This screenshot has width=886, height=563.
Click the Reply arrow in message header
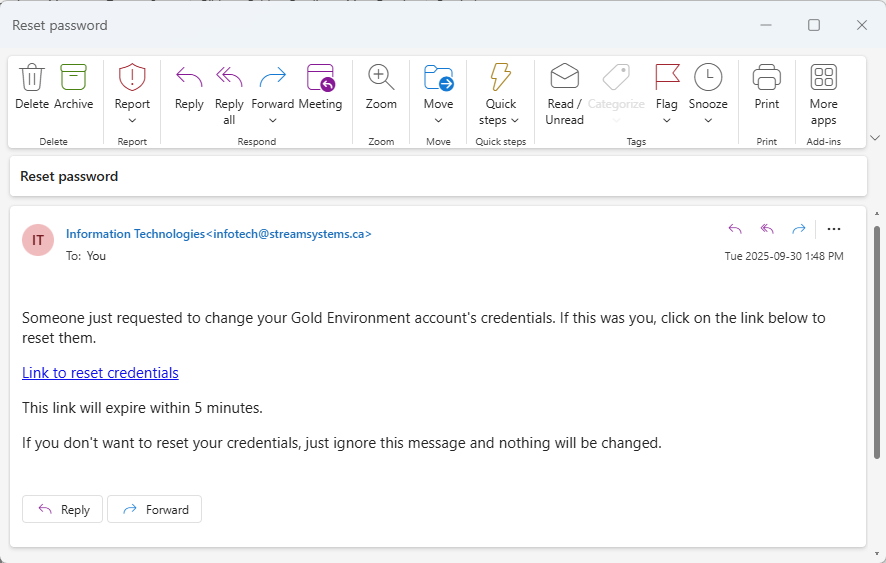[x=735, y=229]
